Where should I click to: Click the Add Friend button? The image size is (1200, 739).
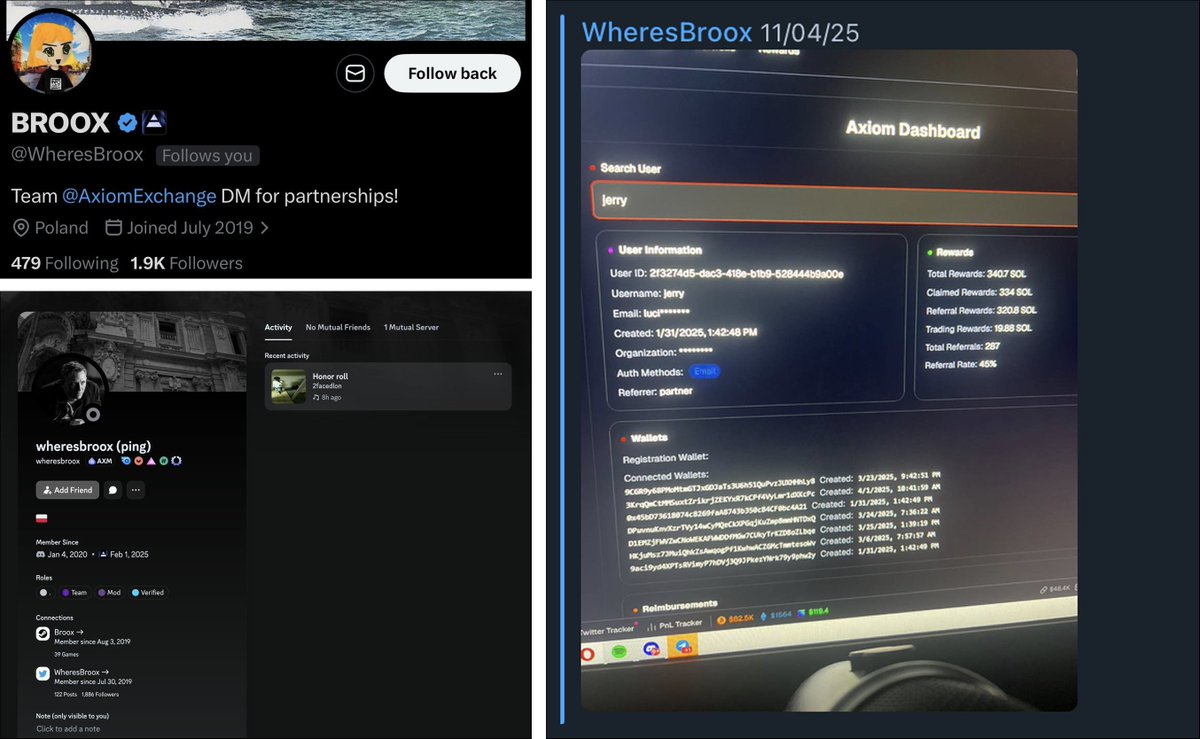[x=67, y=490]
